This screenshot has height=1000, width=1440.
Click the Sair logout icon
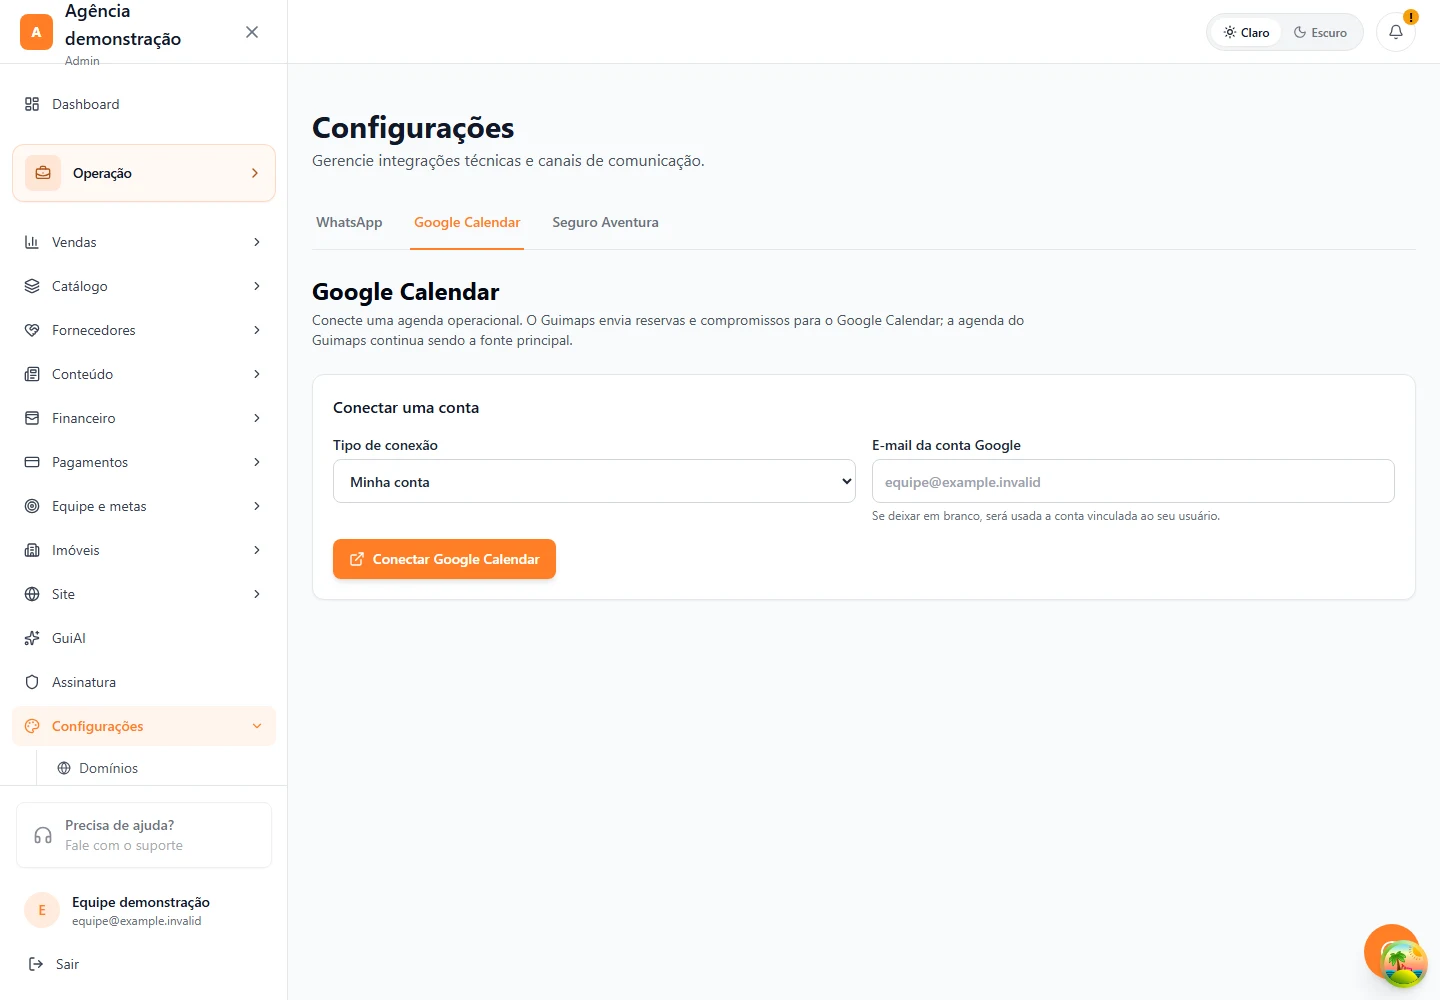36,964
